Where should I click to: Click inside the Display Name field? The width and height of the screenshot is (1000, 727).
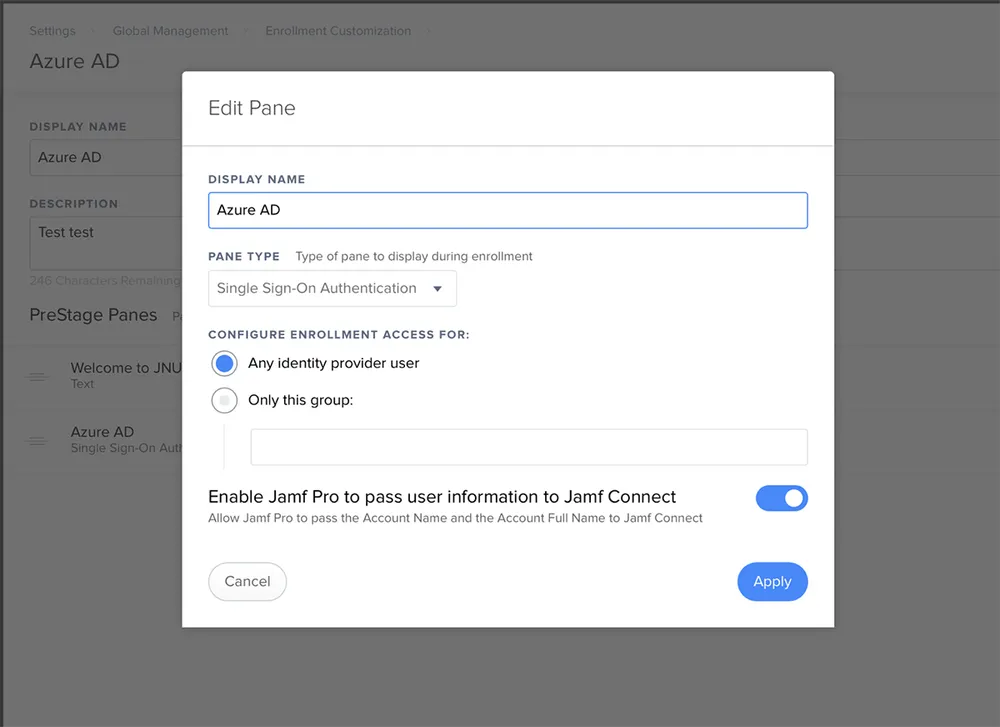point(508,210)
